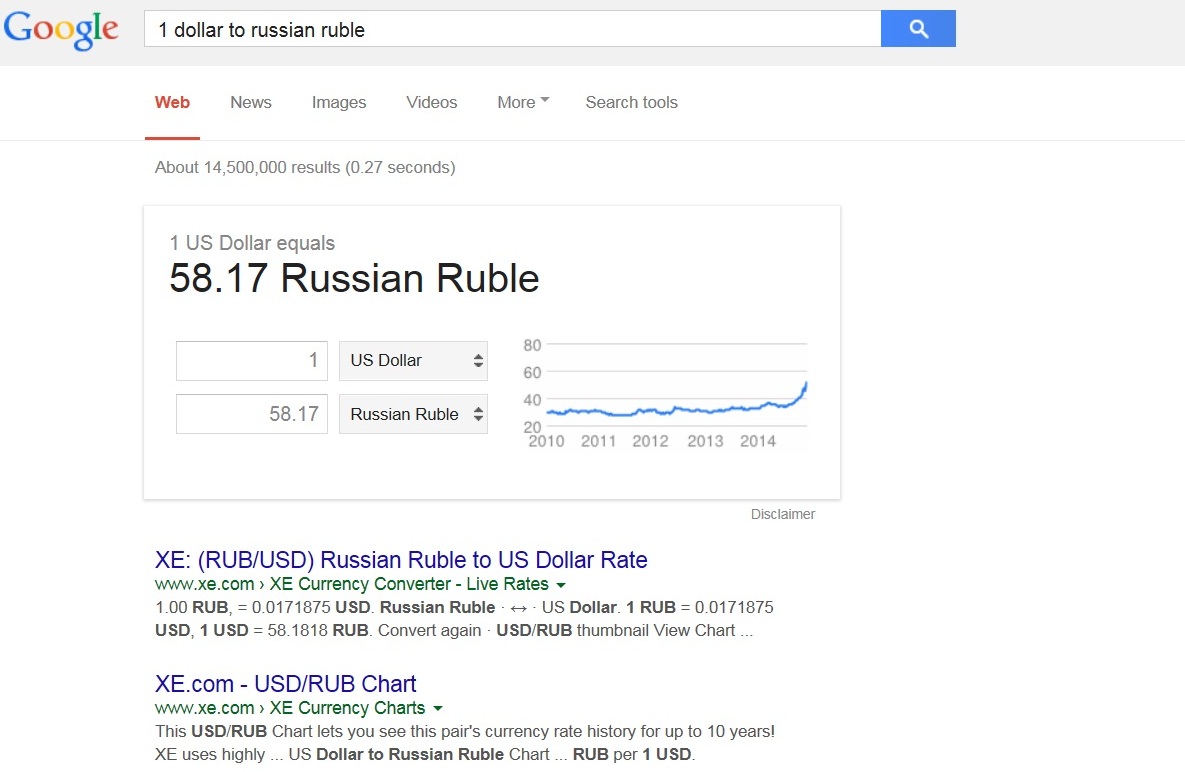This screenshot has height=772, width=1185.
Task: Click the Google logo
Action: click(x=61, y=30)
